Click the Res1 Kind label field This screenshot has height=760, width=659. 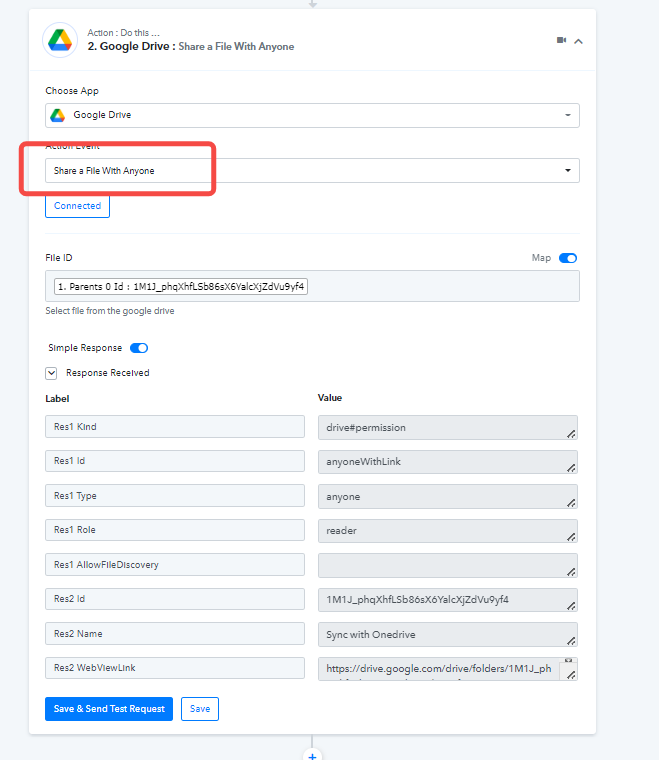click(x=175, y=427)
